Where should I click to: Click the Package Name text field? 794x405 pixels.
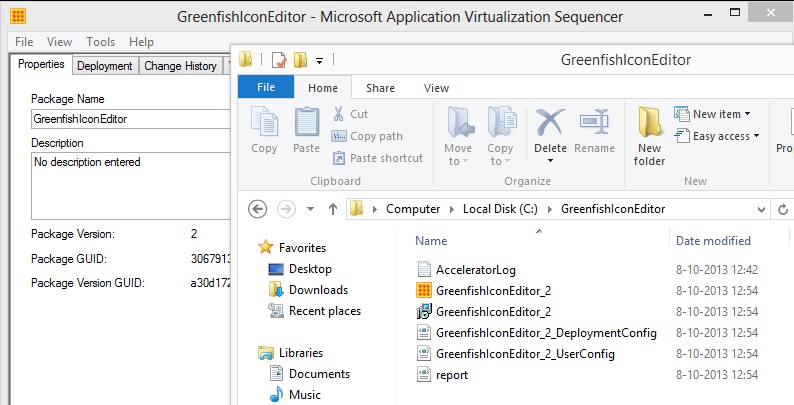tap(125, 118)
